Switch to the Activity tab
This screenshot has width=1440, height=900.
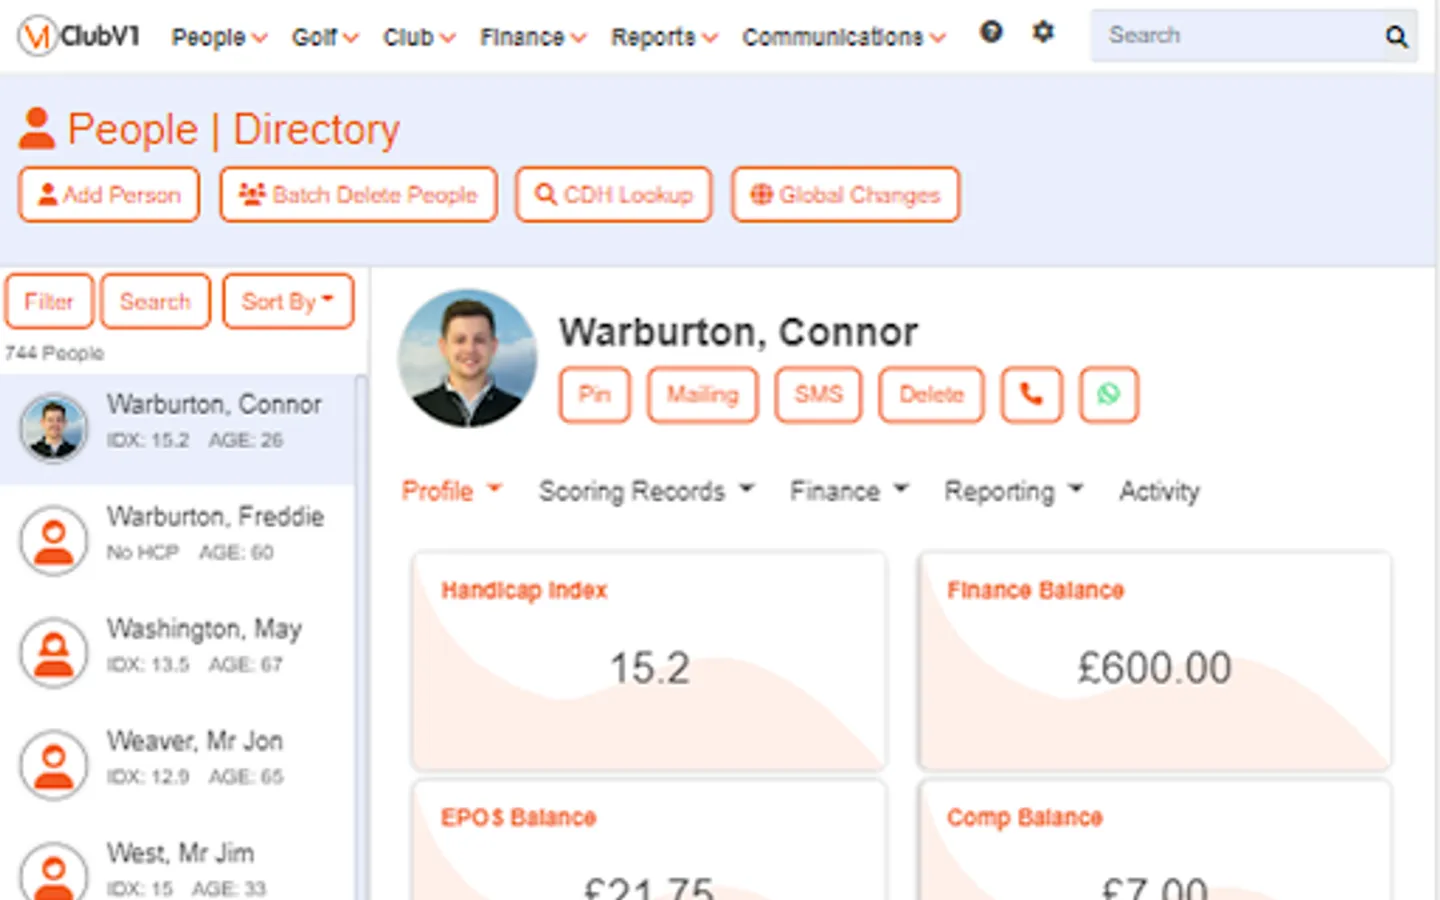click(x=1159, y=491)
